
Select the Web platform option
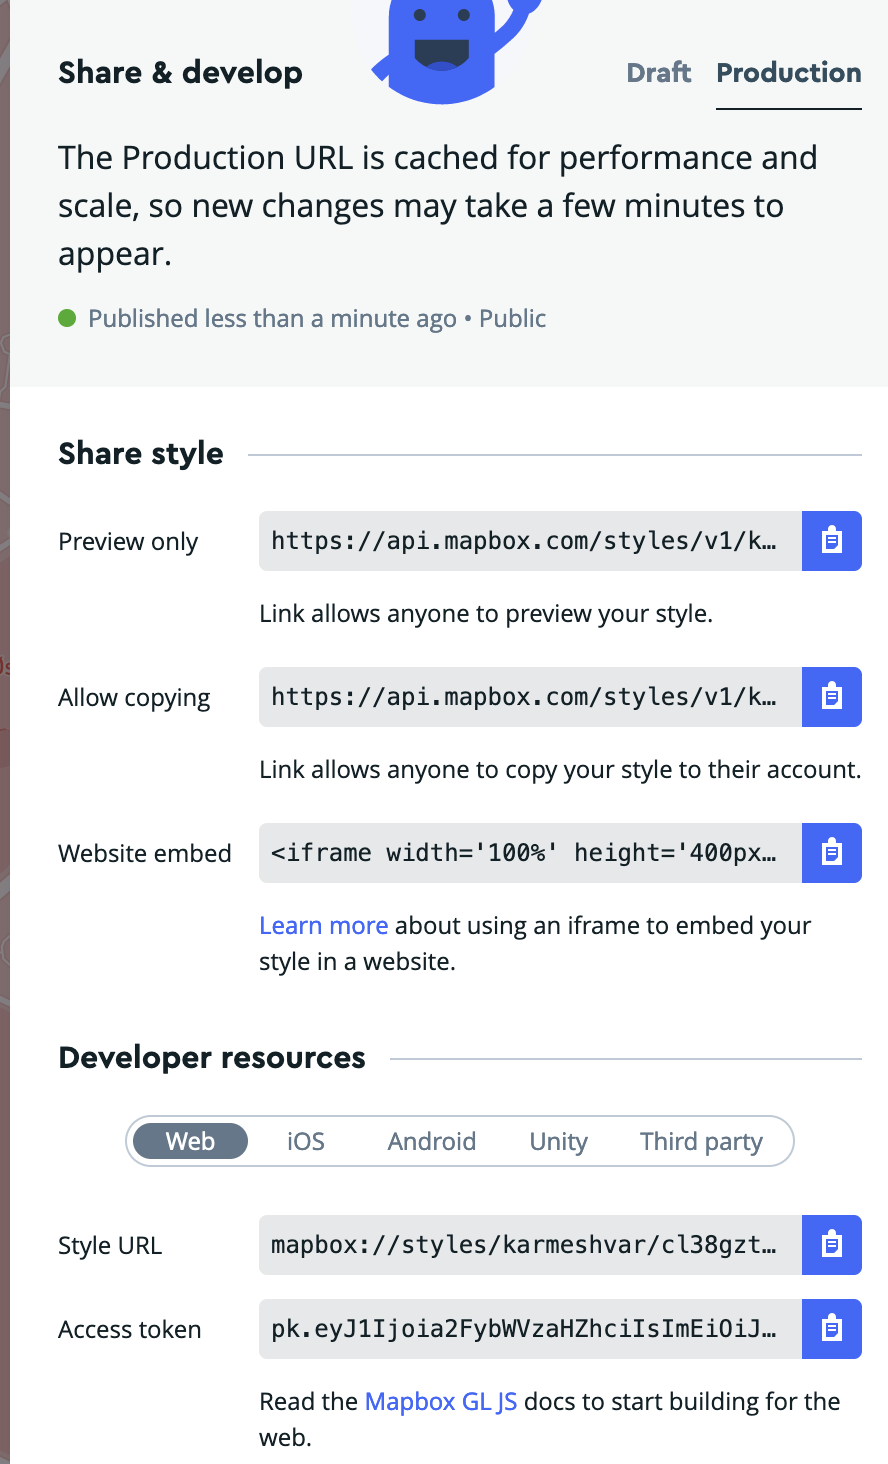click(x=190, y=1141)
